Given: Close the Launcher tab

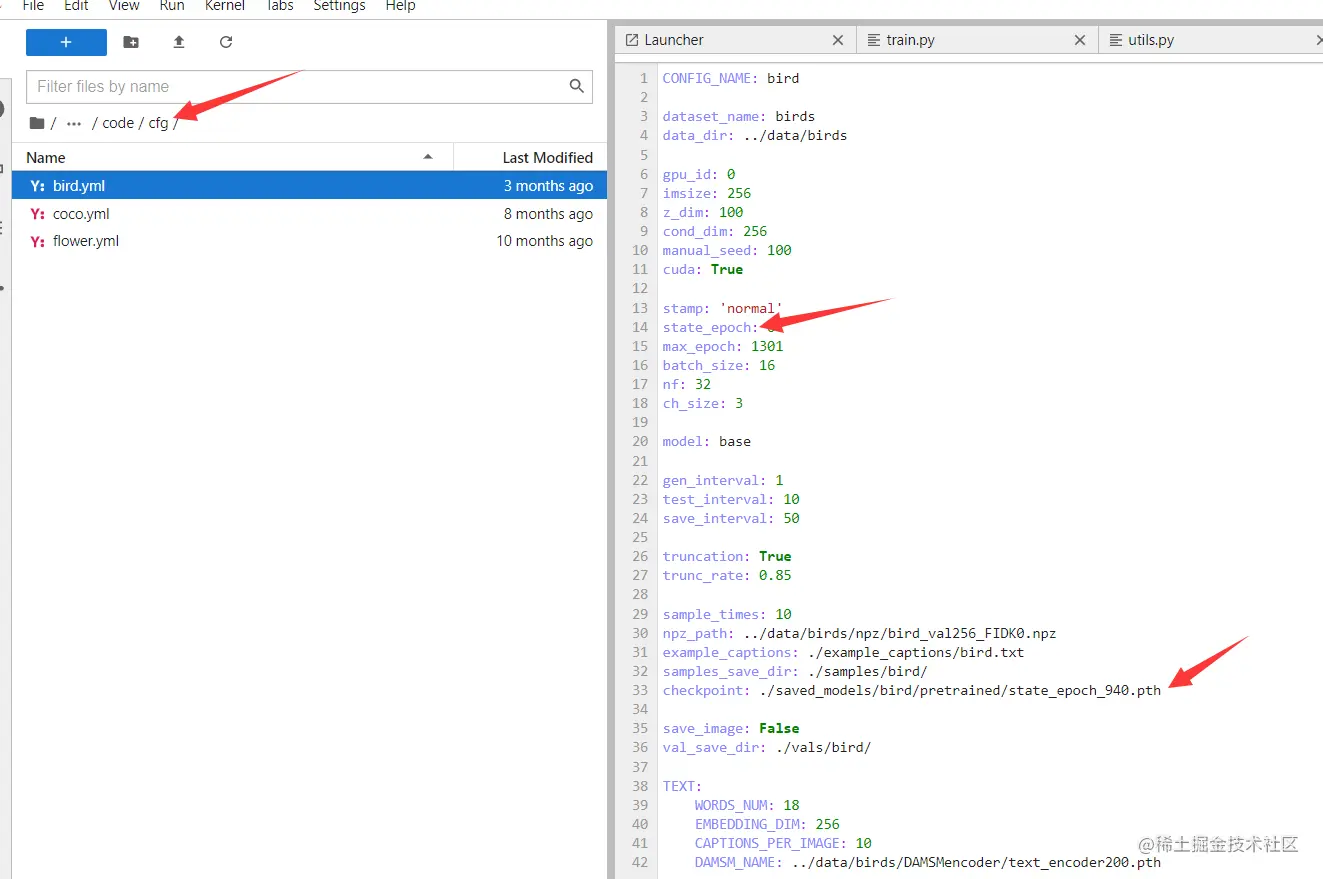Looking at the screenshot, I should (838, 40).
